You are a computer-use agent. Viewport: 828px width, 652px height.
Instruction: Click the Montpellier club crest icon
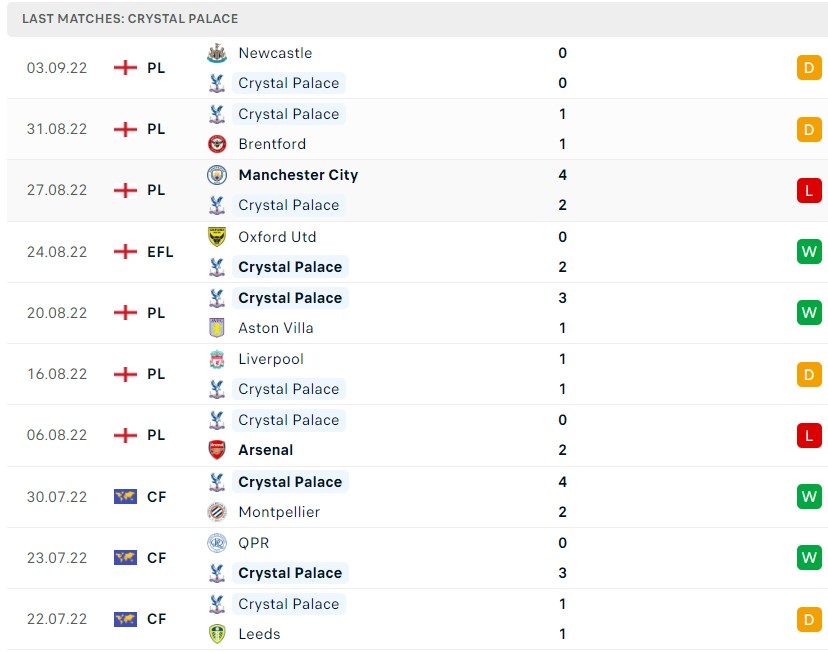[217, 511]
